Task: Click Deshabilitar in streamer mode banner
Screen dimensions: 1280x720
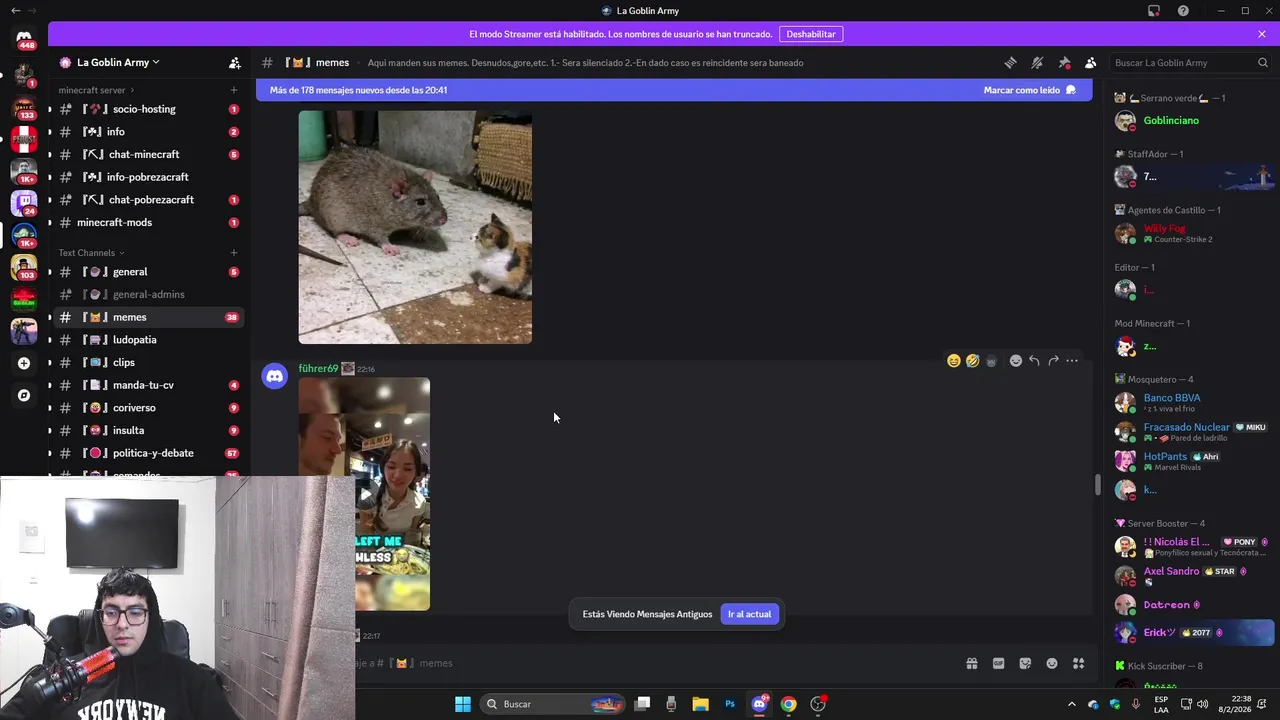Action: 811,34
